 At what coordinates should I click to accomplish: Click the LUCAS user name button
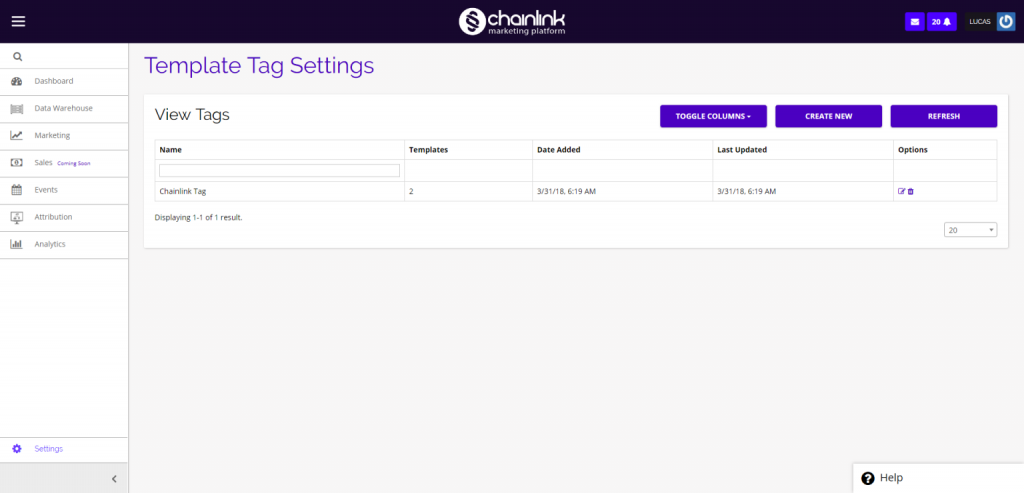(x=980, y=22)
